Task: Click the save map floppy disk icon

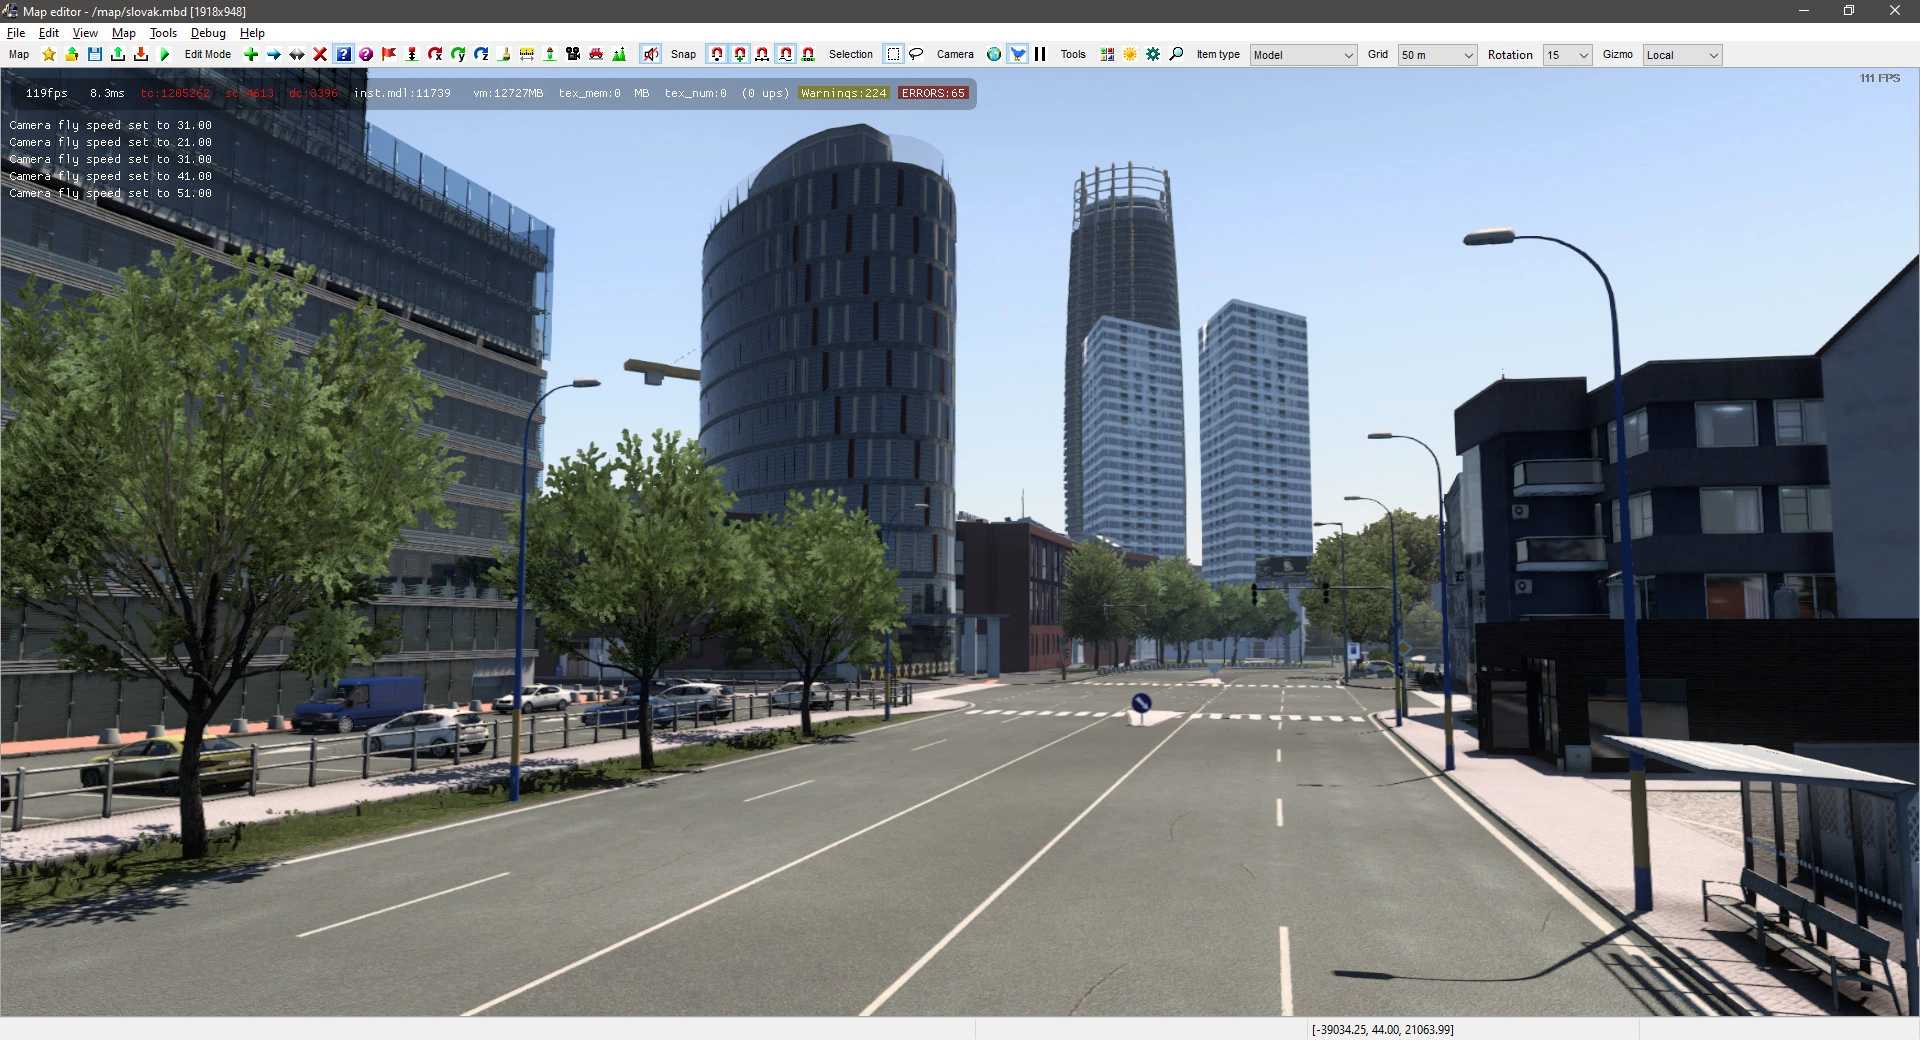Action: pyautogui.click(x=95, y=55)
